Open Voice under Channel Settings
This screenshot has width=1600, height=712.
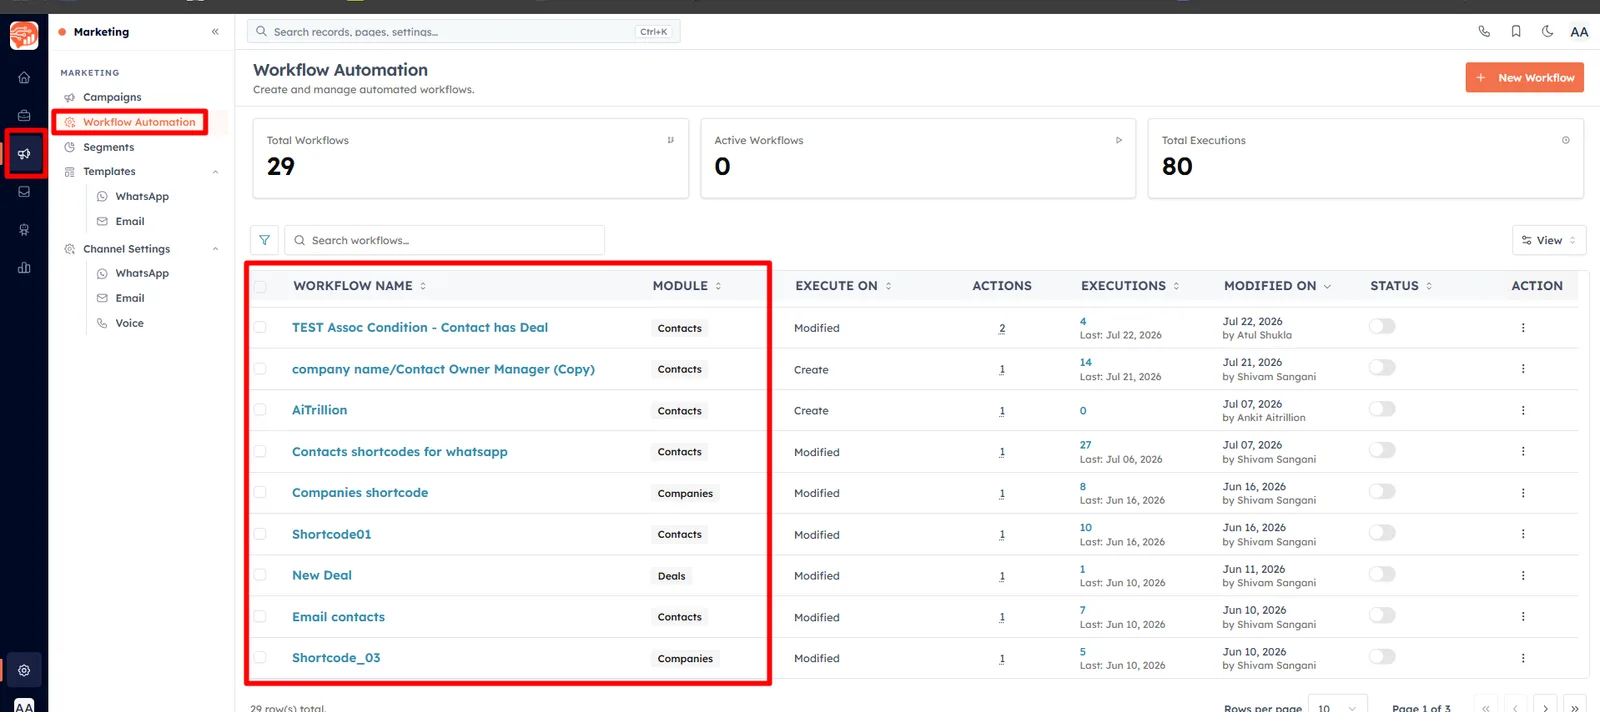point(129,323)
